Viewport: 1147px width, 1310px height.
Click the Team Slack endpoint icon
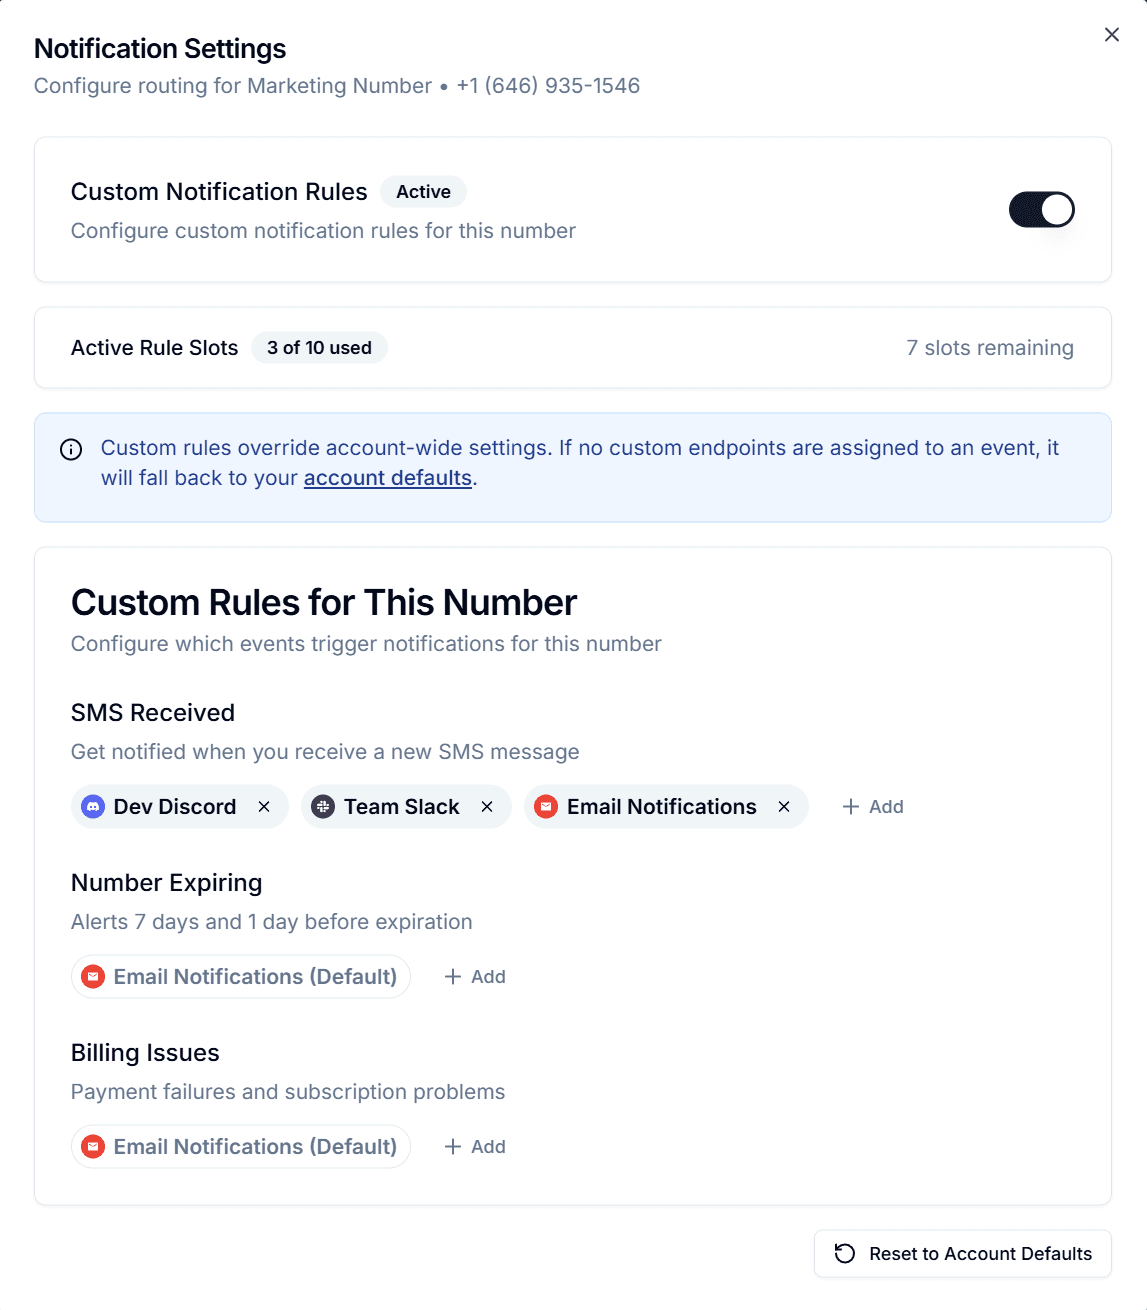pos(323,806)
